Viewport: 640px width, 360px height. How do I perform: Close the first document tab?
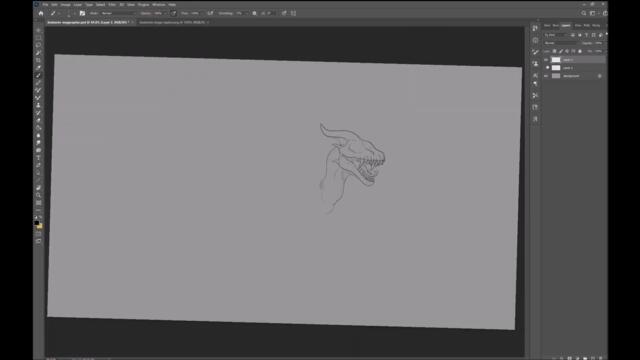132,22
